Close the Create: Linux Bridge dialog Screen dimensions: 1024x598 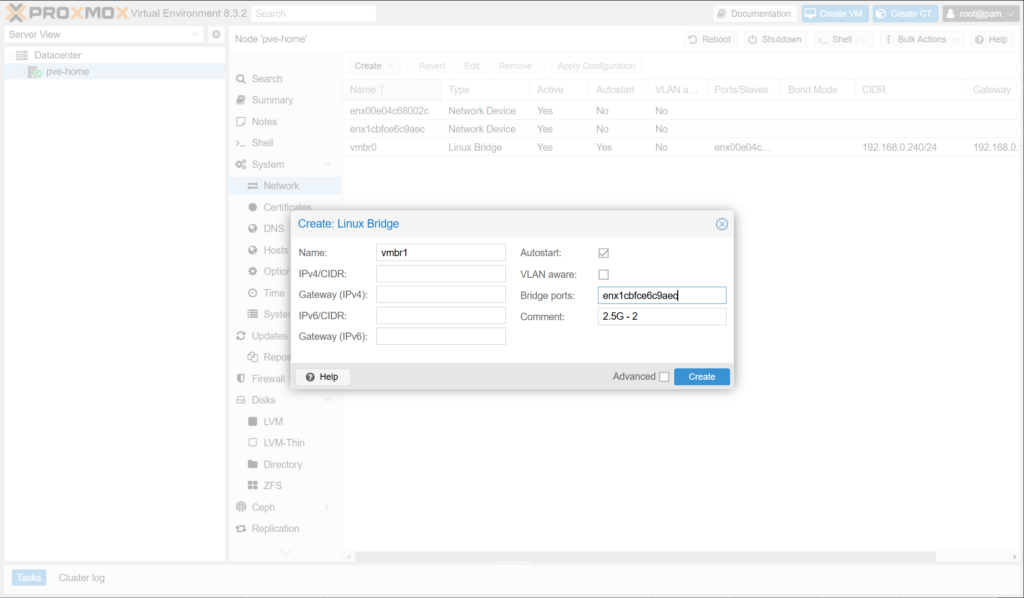pyautogui.click(x=721, y=224)
